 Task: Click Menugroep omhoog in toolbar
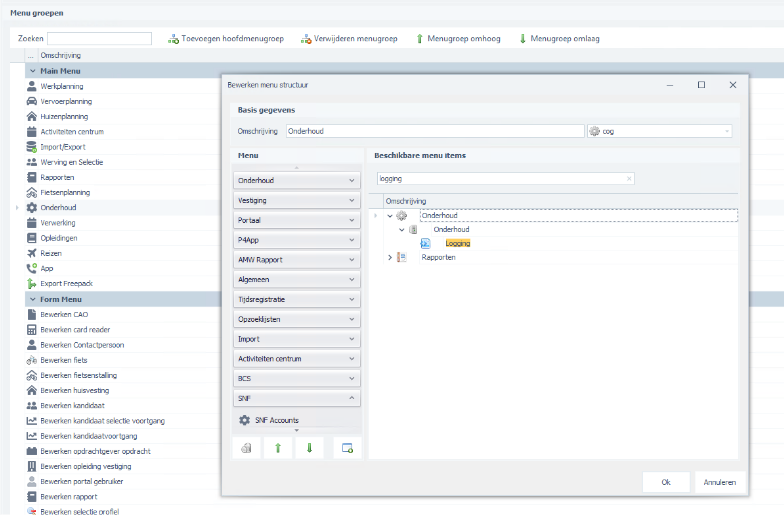[458, 38]
